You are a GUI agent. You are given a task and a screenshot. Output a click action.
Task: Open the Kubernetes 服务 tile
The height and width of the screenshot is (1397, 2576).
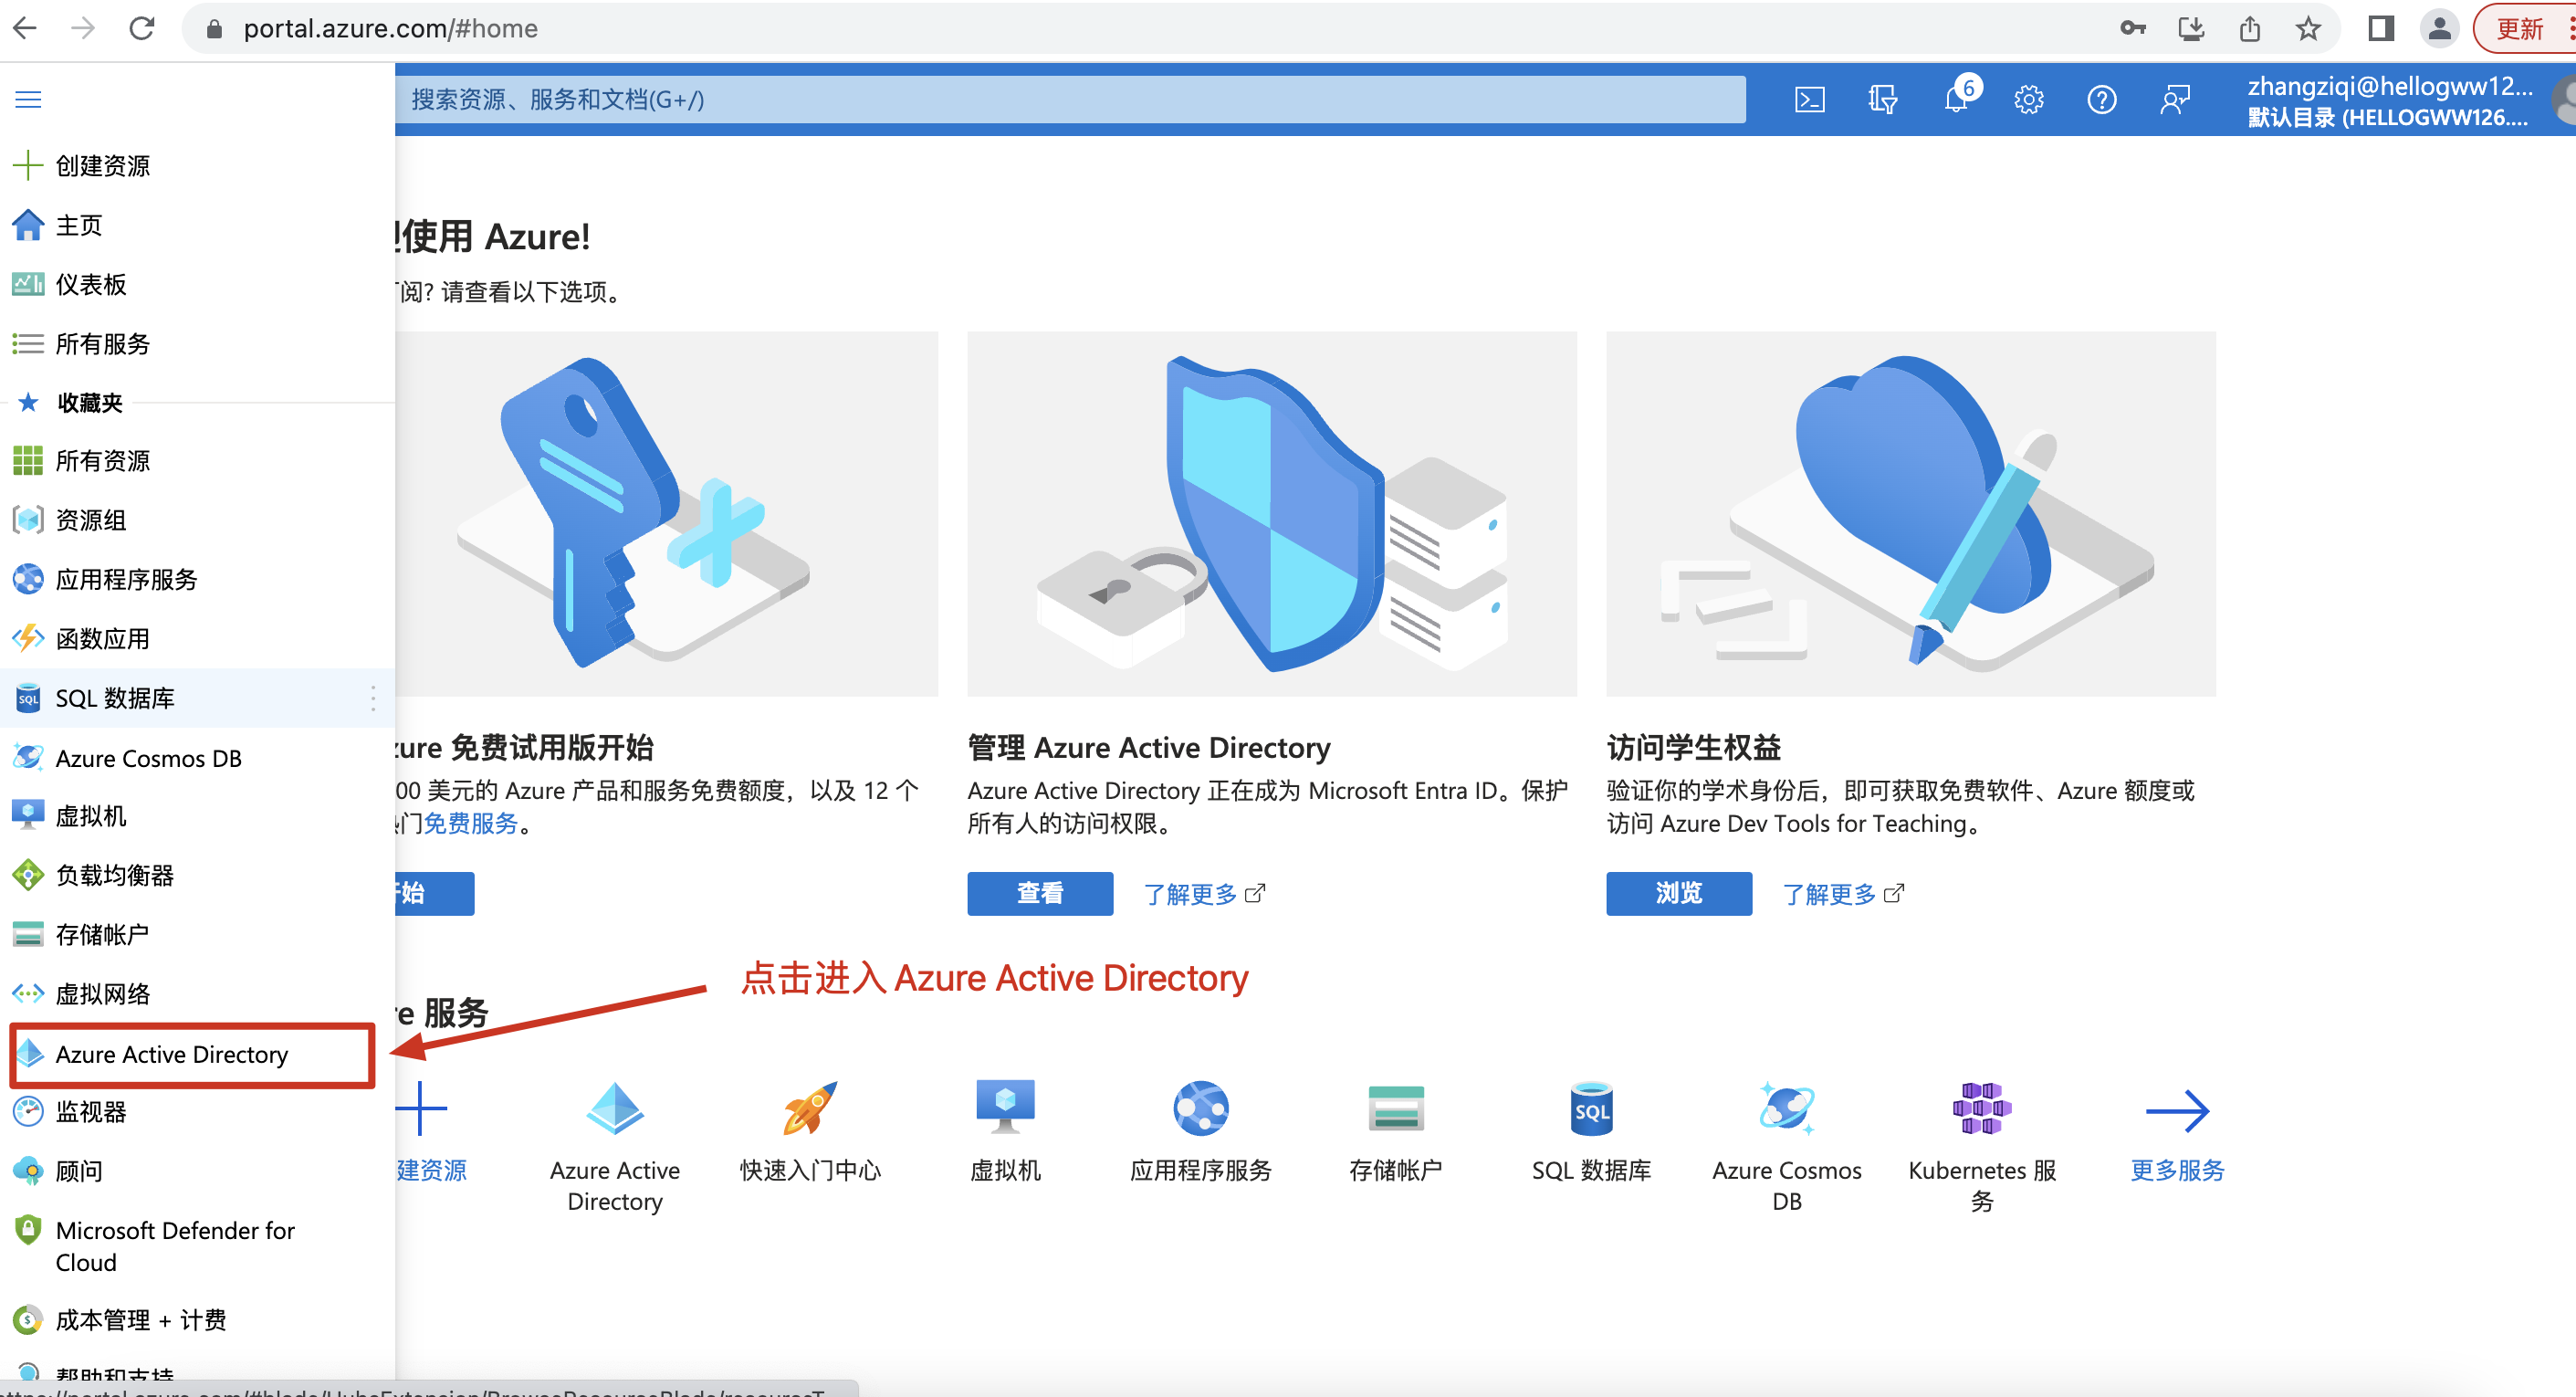pos(1981,1147)
